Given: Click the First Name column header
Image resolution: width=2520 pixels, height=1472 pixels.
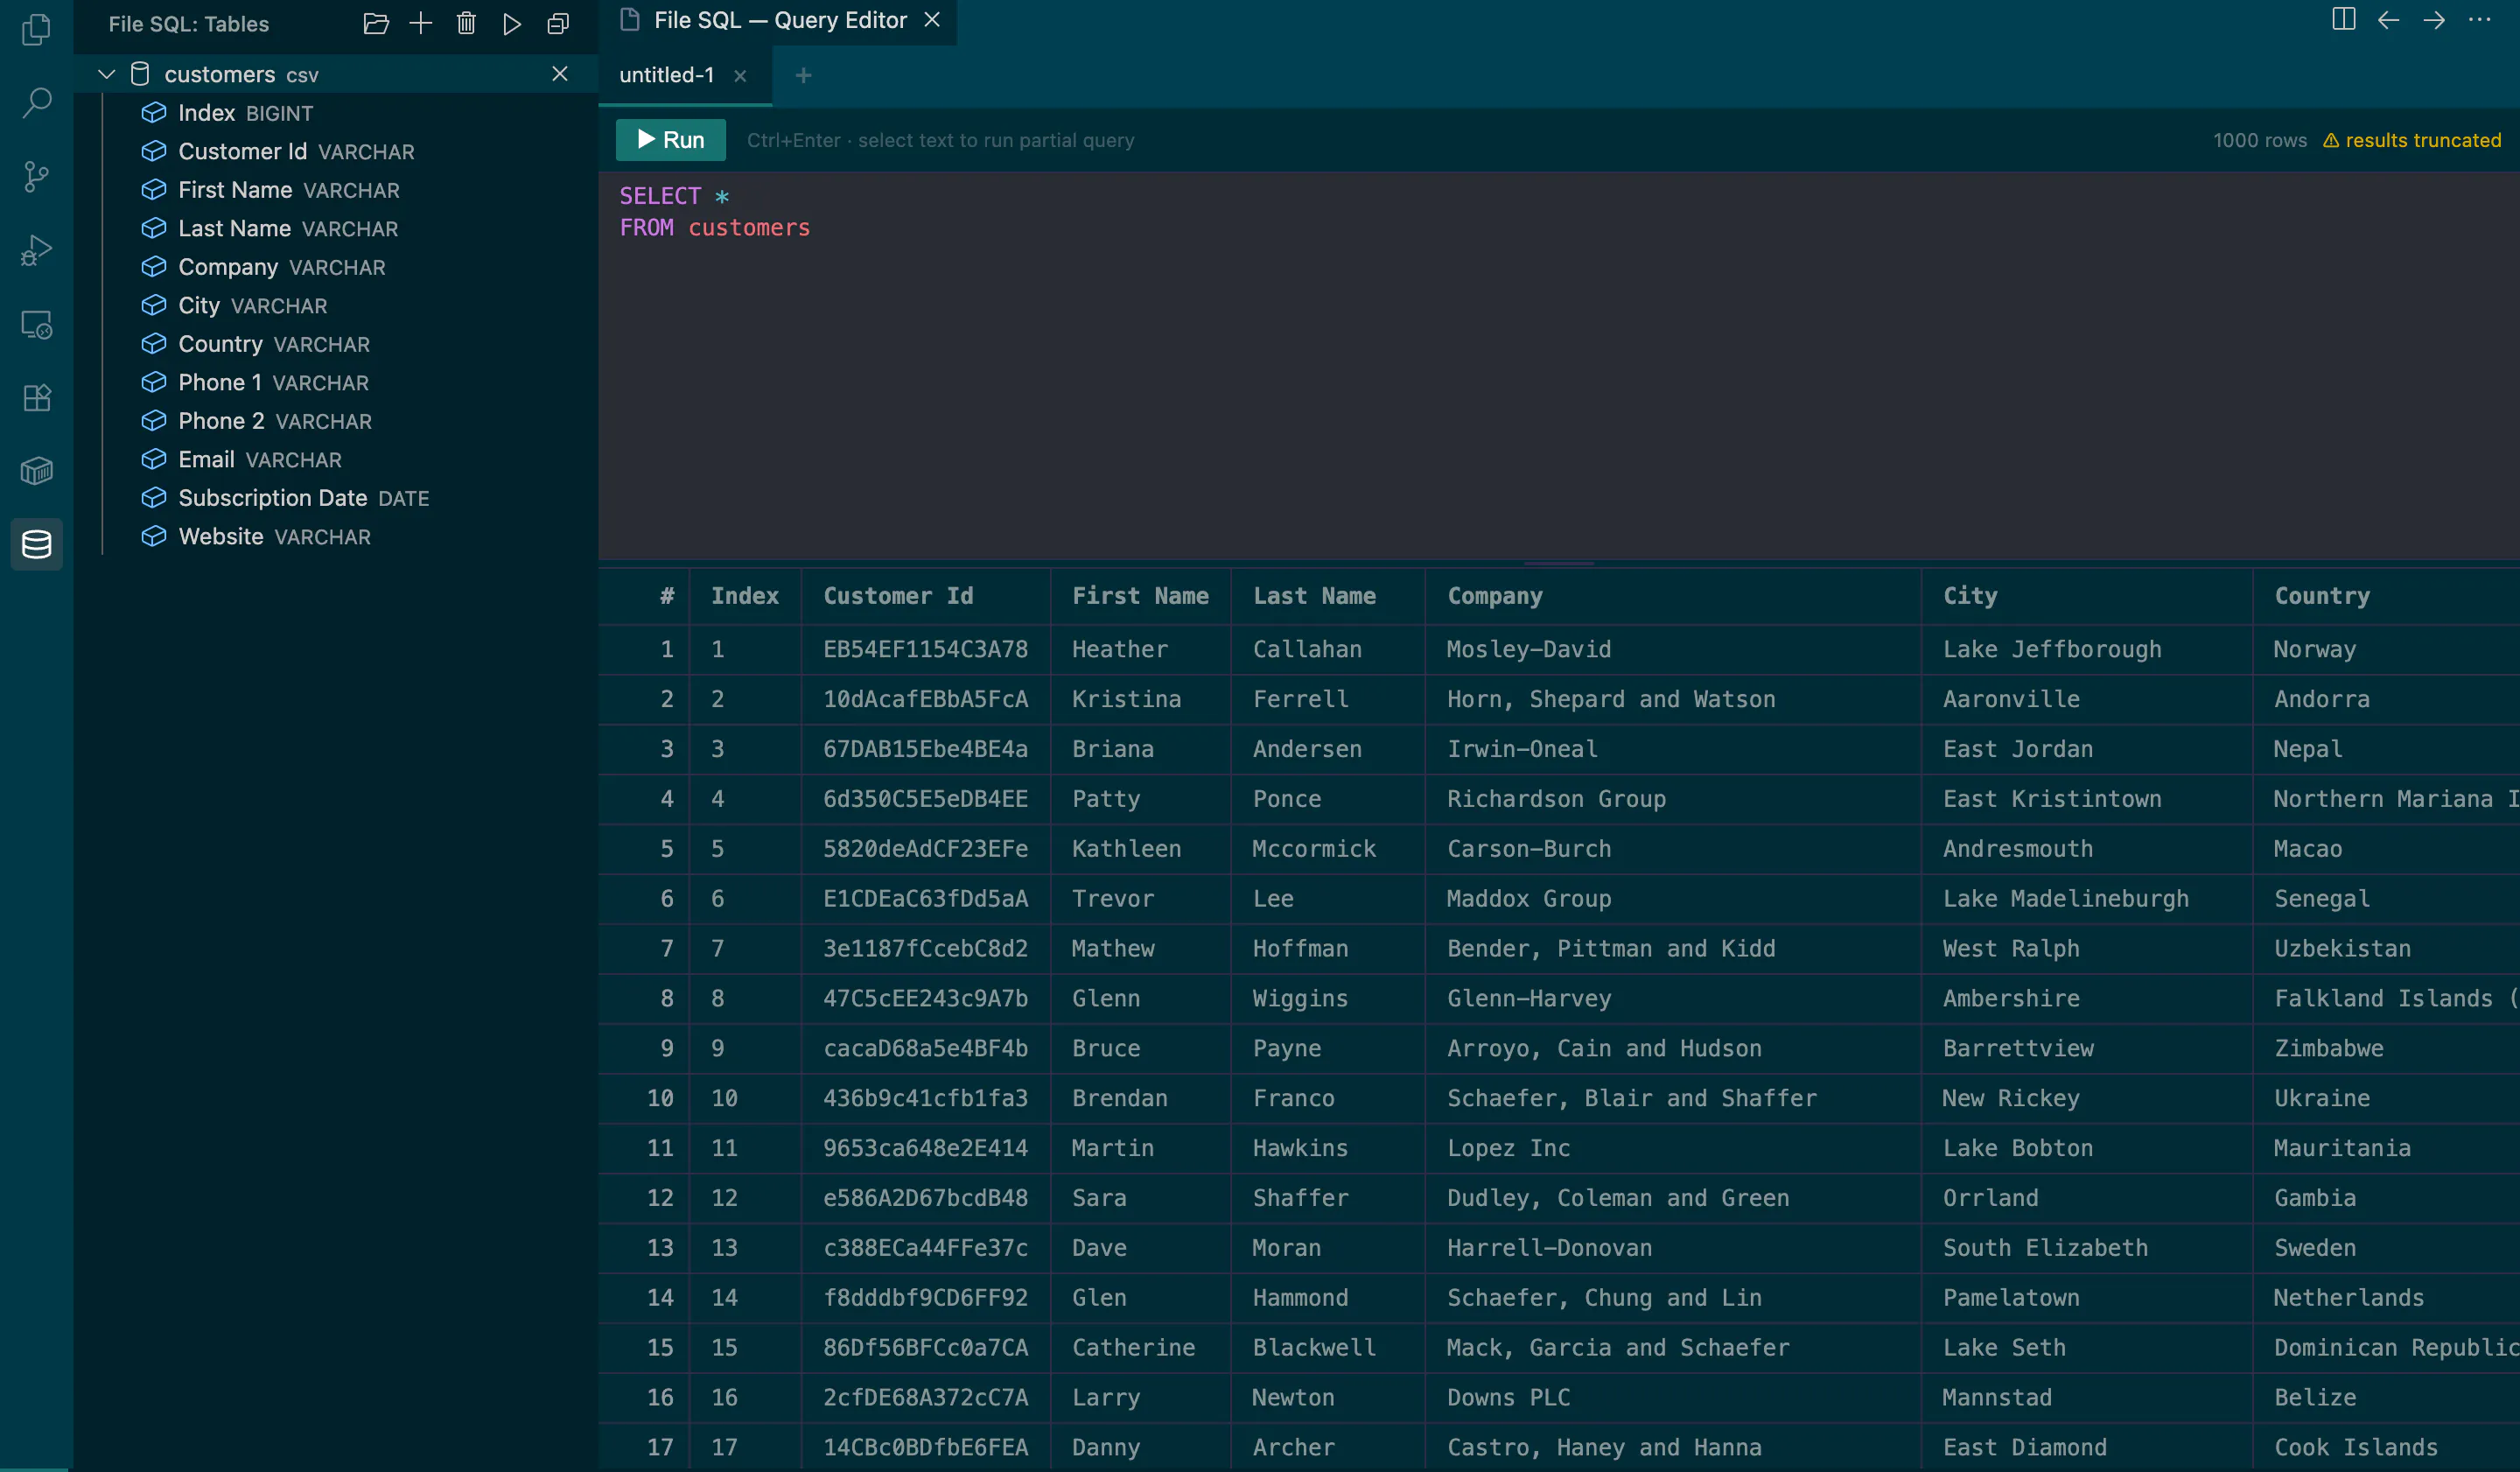Looking at the screenshot, I should (x=1140, y=596).
